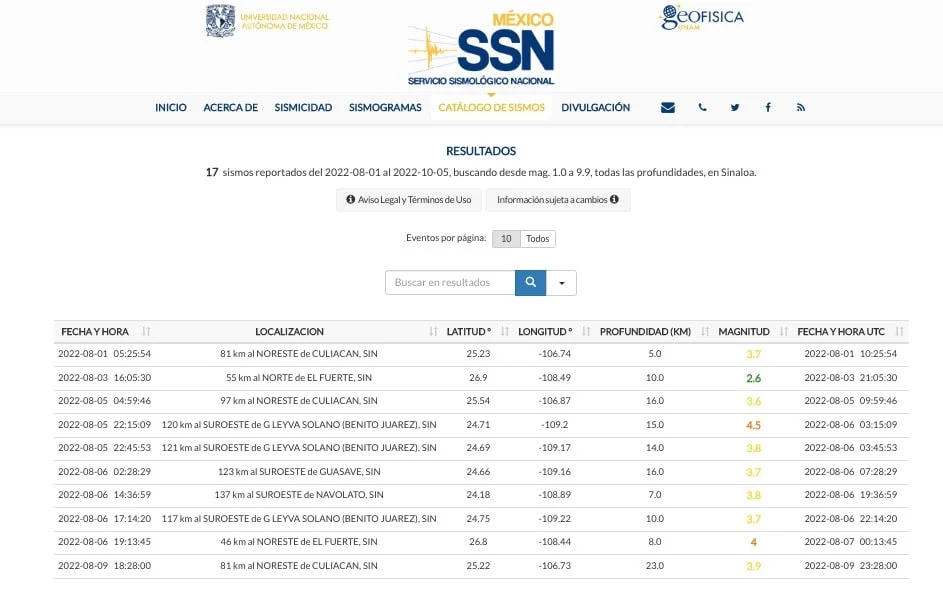Sort by Profundidad (km) column arrows
Image resolution: width=943 pixels, height=593 pixels.
click(705, 331)
